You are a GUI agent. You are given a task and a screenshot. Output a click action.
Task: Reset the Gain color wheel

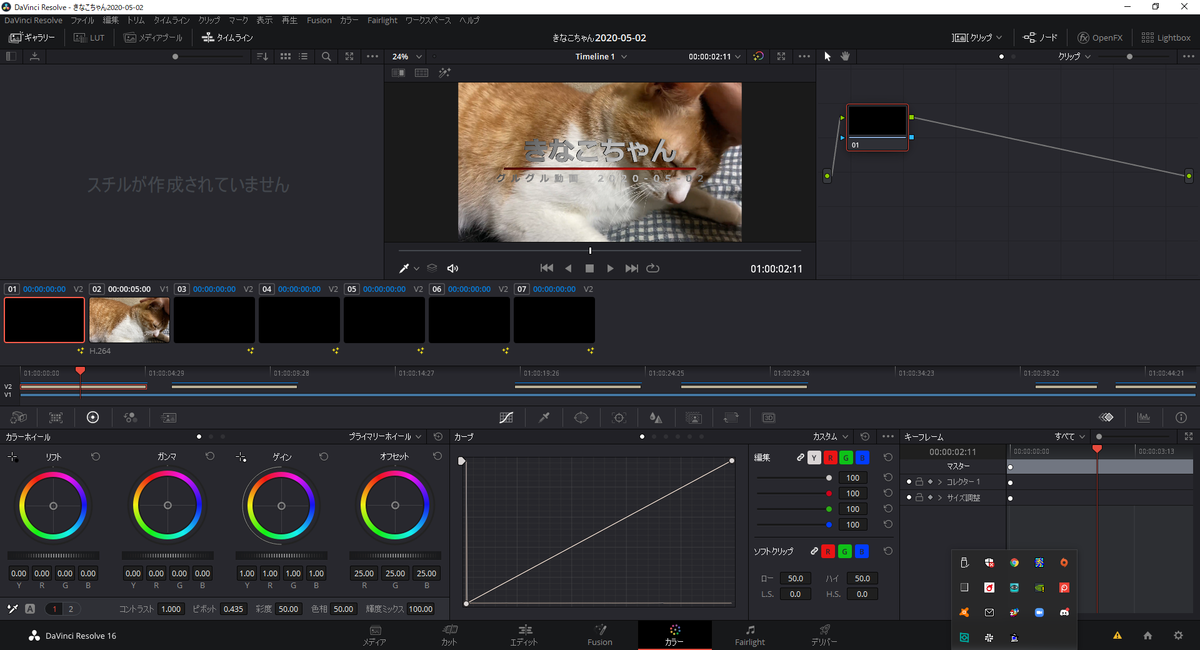pos(323,456)
